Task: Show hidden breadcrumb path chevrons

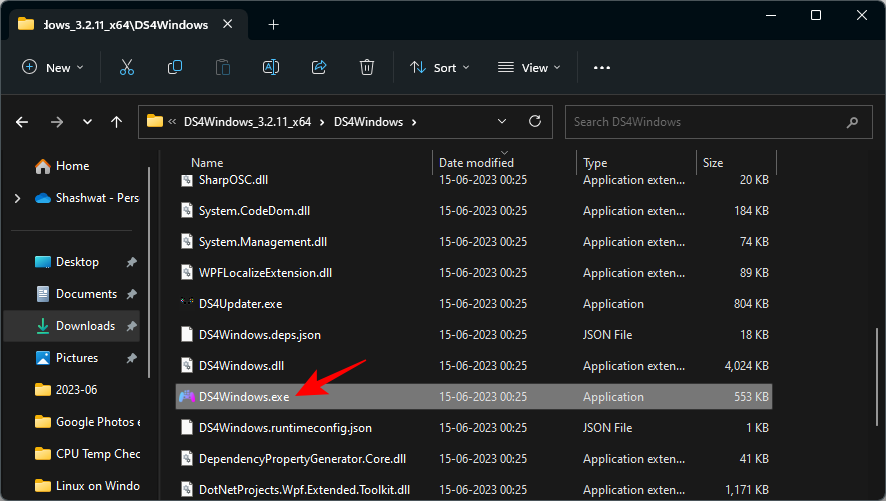Action: click(x=172, y=122)
